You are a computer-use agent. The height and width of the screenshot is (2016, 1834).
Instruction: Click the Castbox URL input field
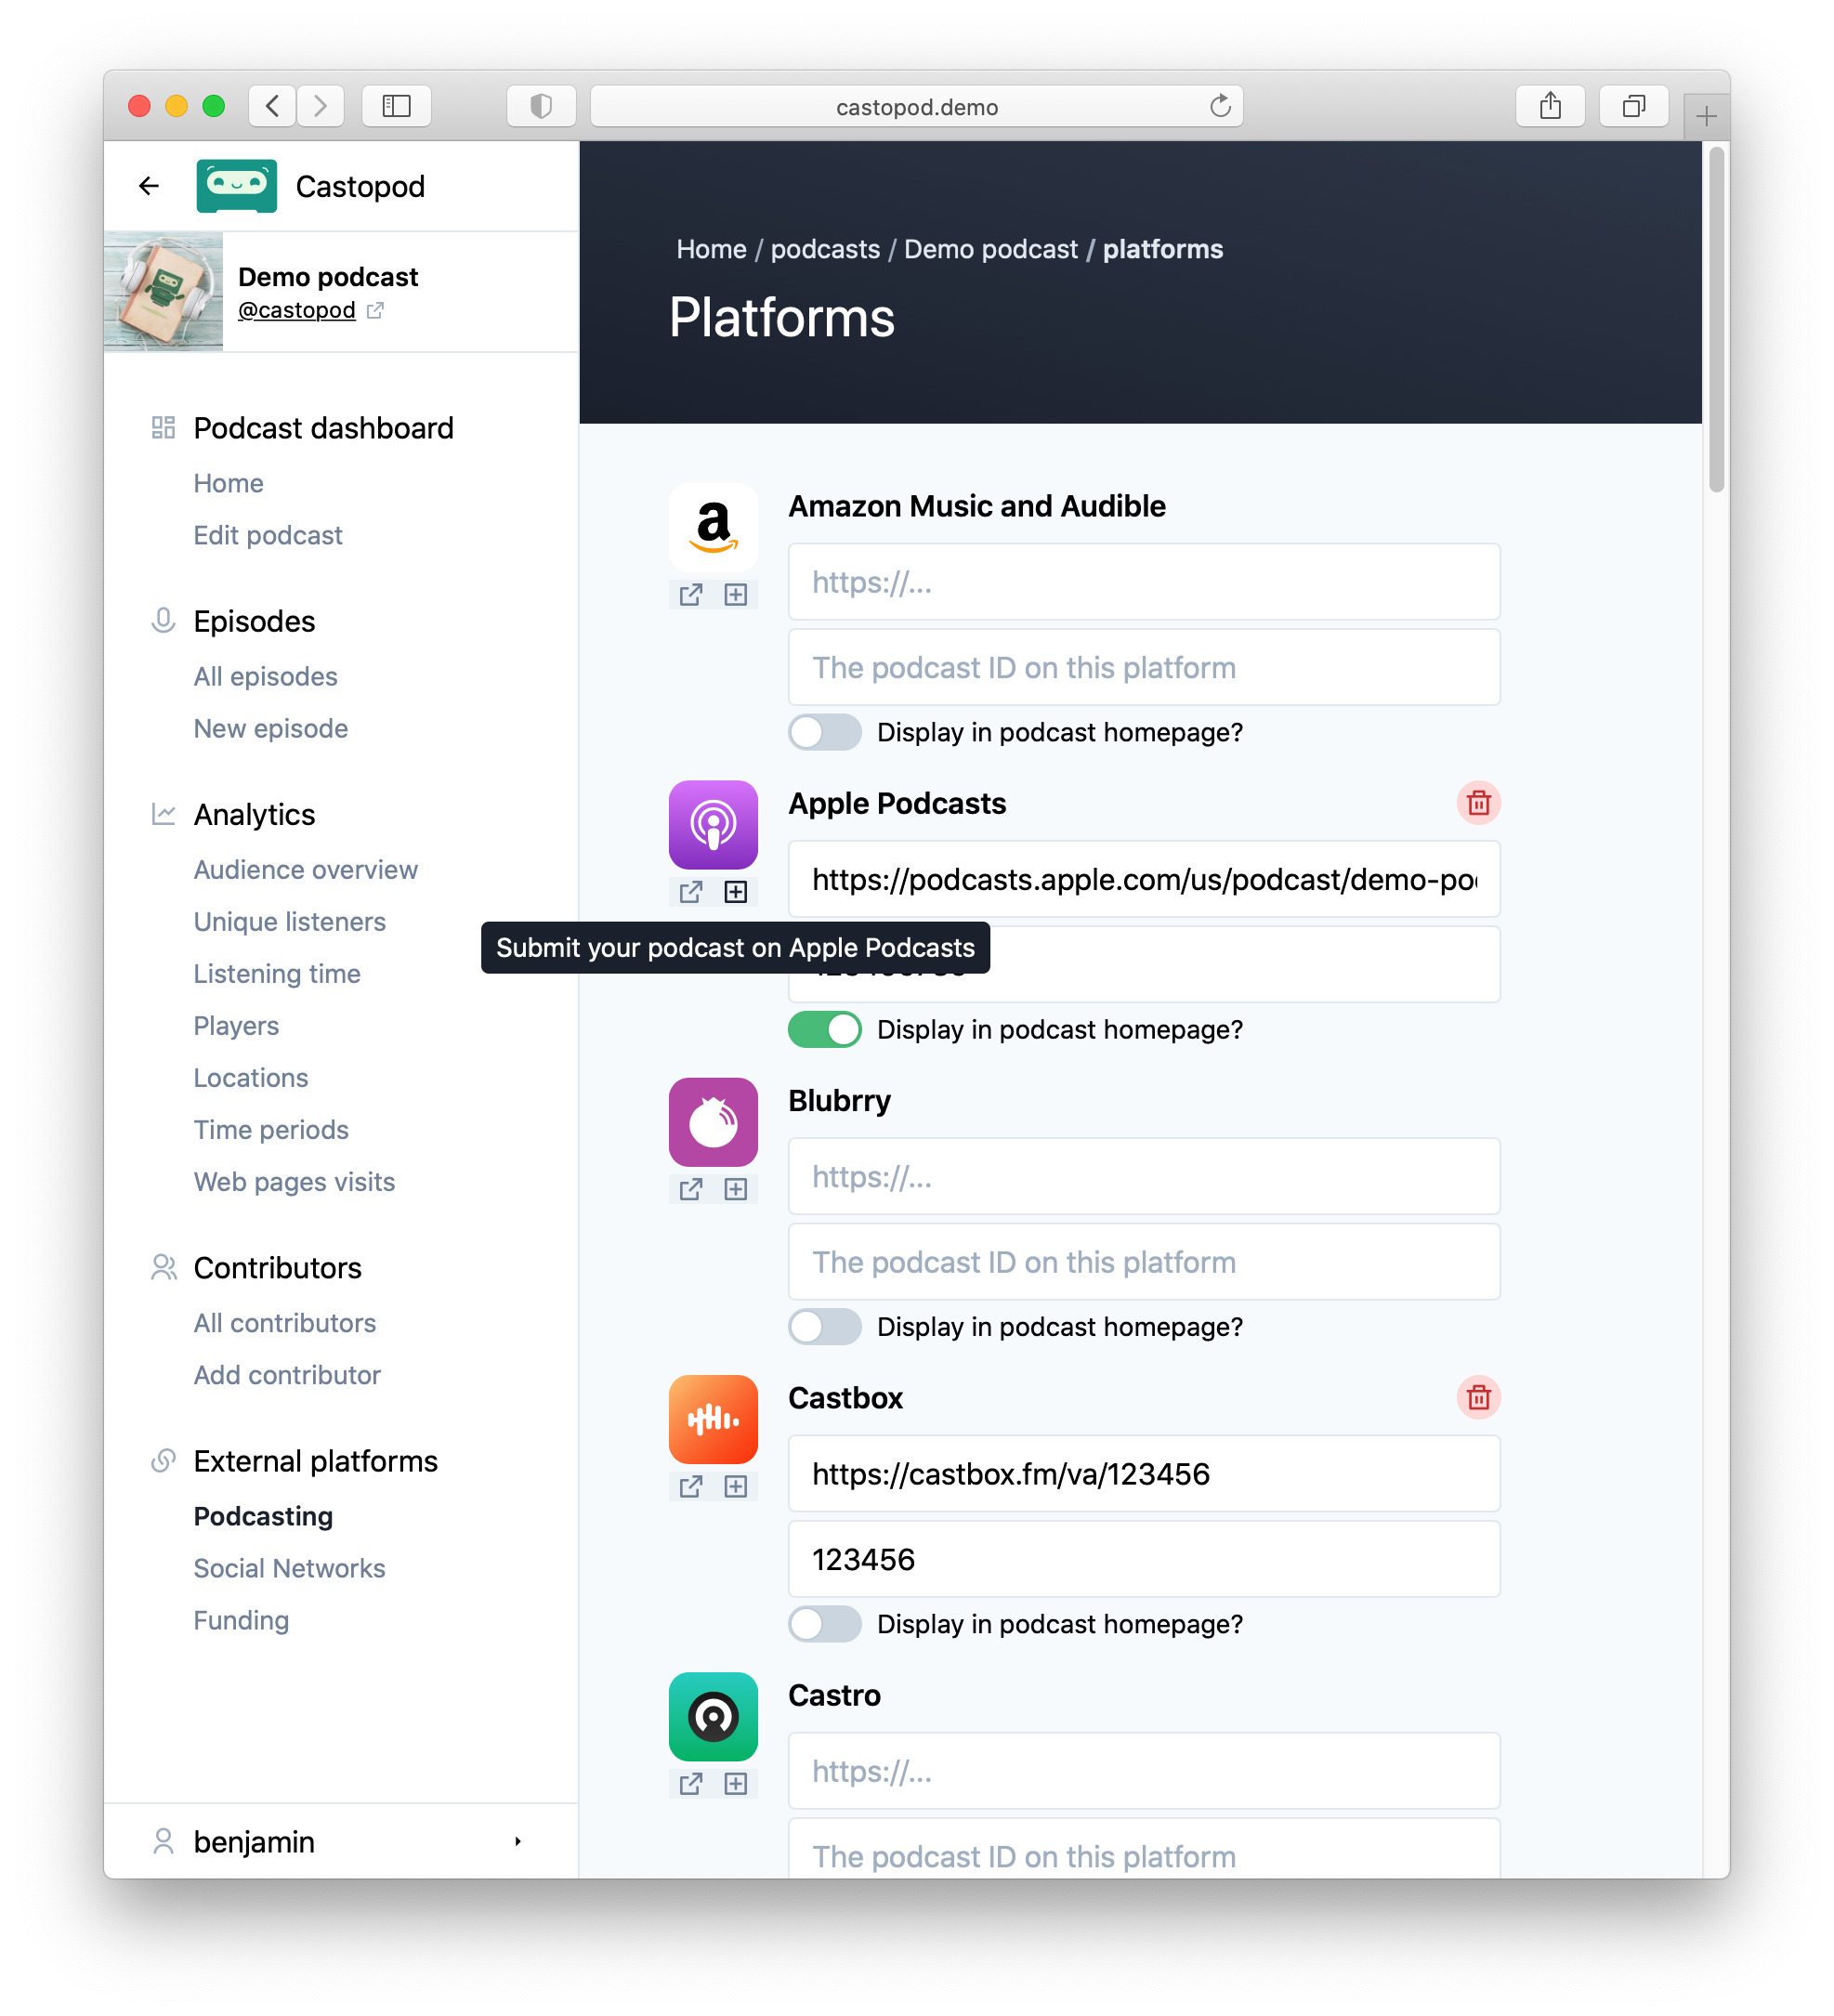[x=1146, y=1473]
